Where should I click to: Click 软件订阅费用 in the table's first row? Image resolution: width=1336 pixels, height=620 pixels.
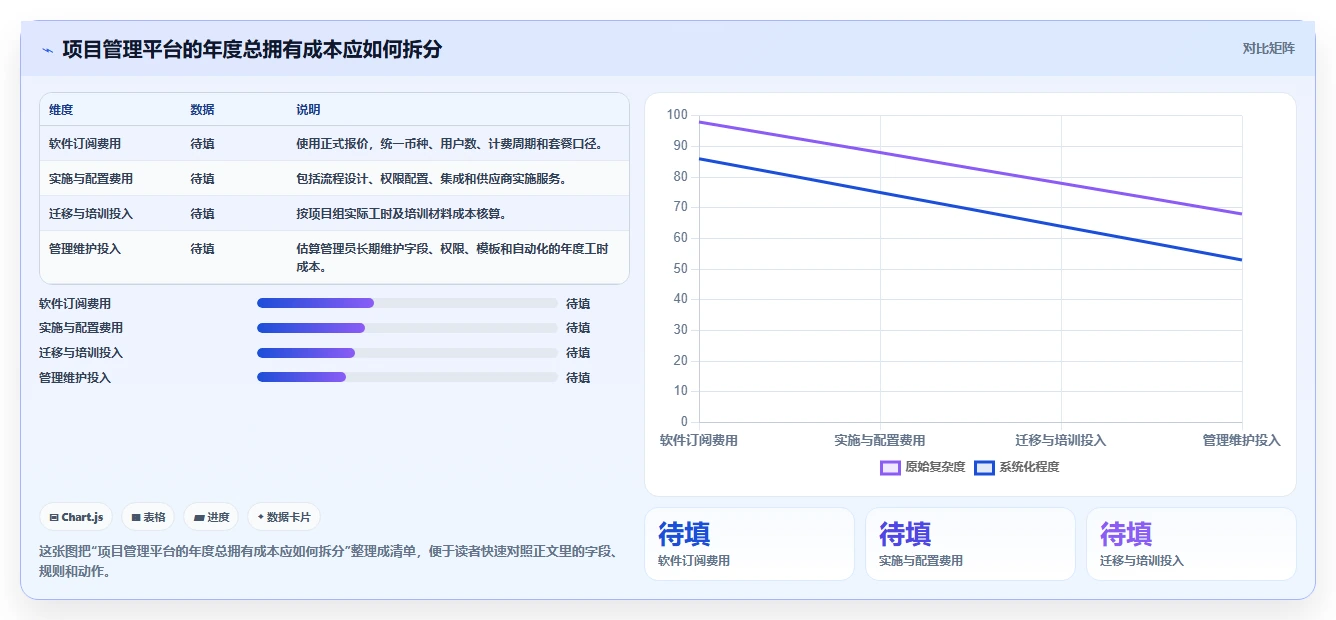click(x=85, y=144)
